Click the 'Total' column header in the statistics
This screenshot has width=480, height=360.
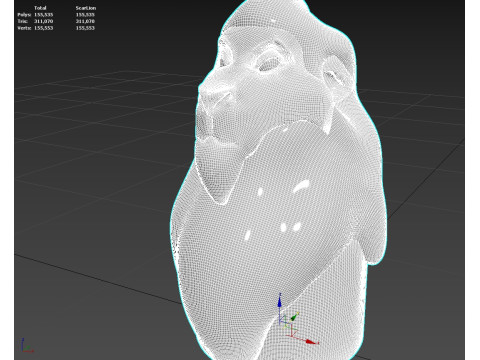pyautogui.click(x=40, y=8)
